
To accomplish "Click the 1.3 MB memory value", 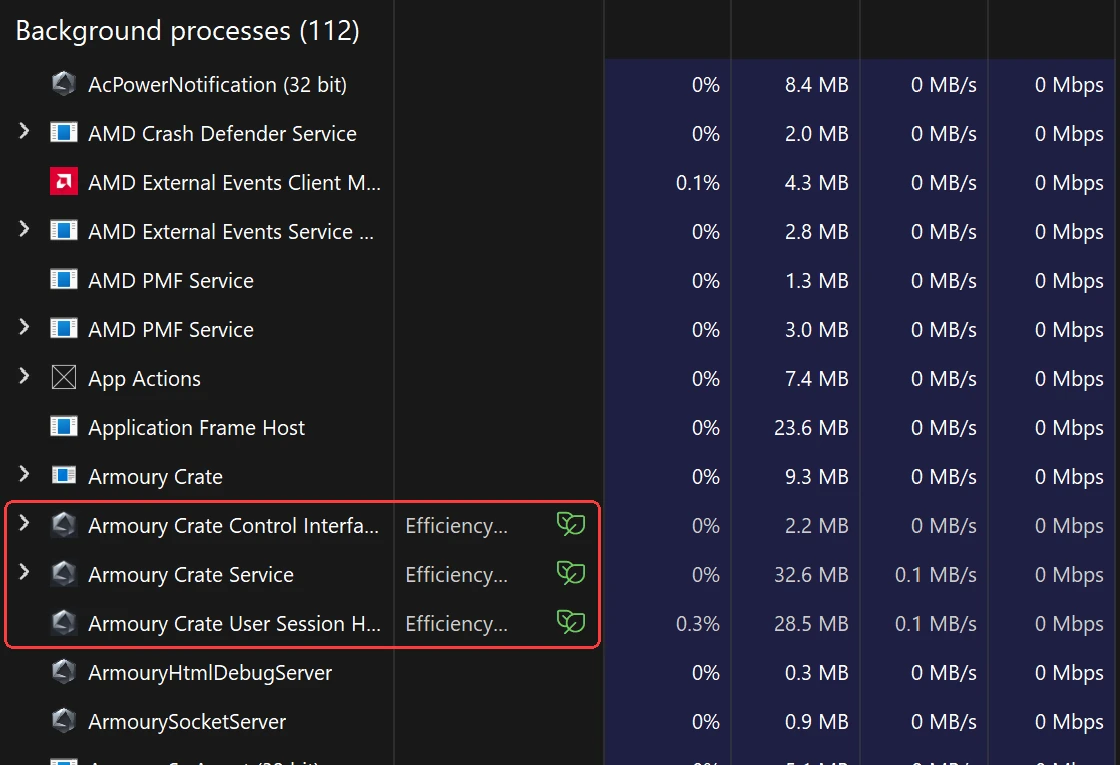I will click(816, 281).
